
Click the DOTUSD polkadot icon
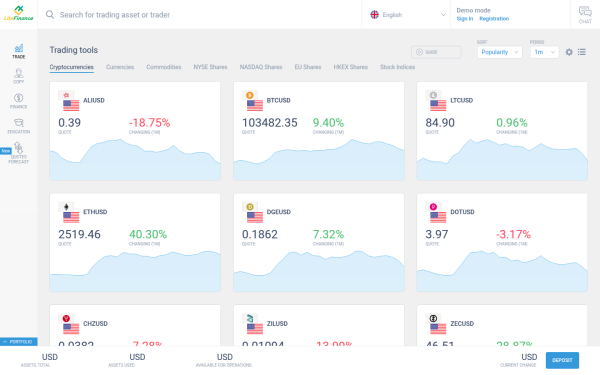[433, 207]
